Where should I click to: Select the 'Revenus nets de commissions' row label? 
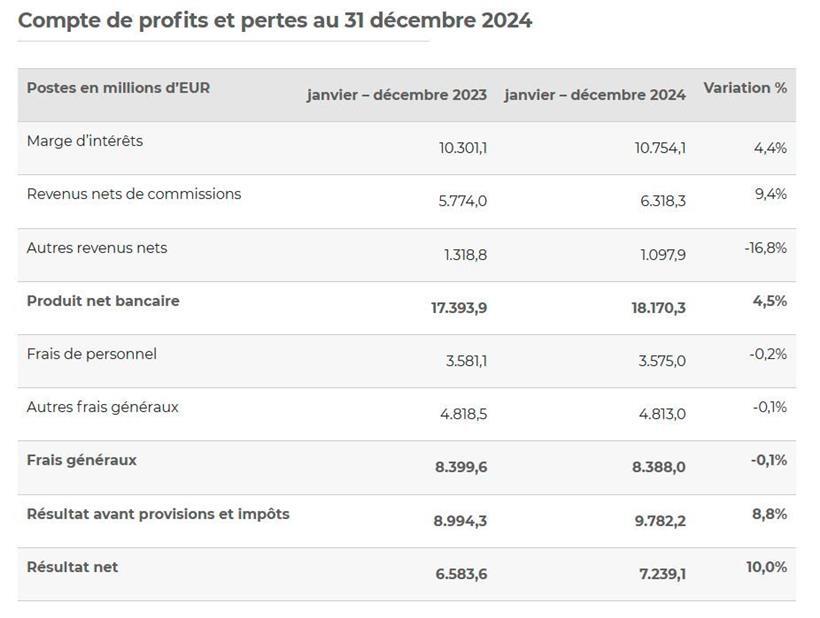(134, 194)
